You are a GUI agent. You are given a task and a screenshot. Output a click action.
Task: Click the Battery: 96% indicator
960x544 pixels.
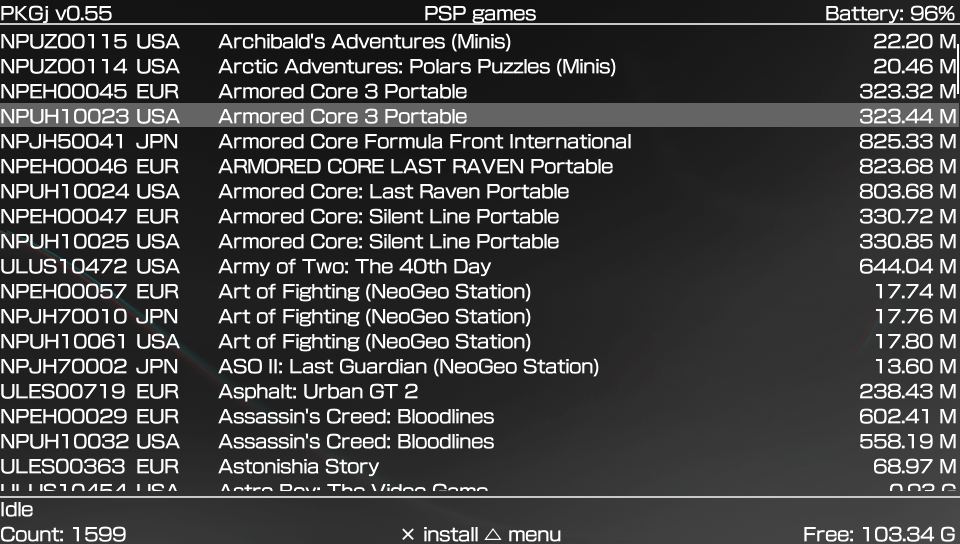point(889,13)
